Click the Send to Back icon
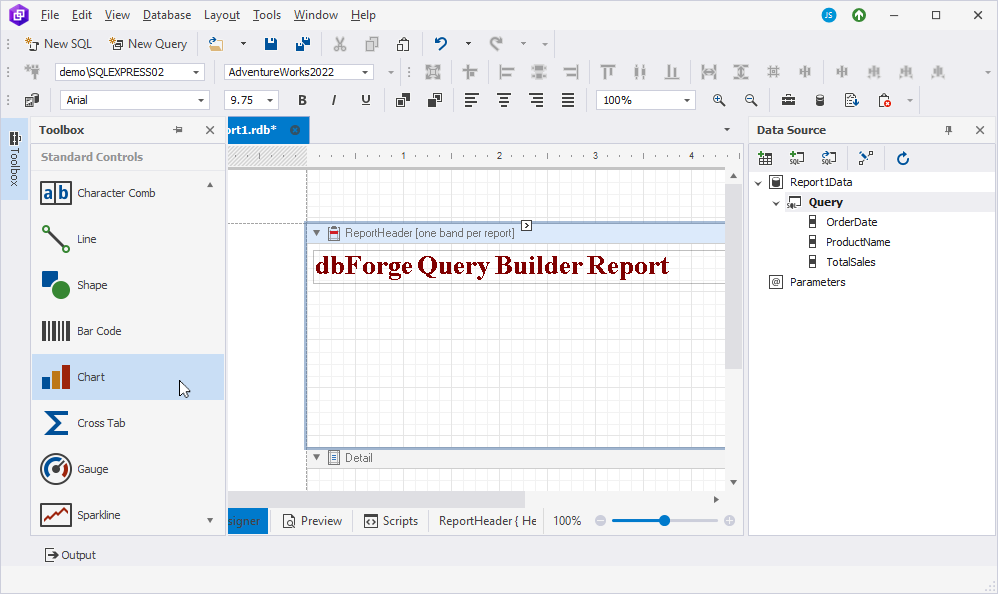 (435, 100)
